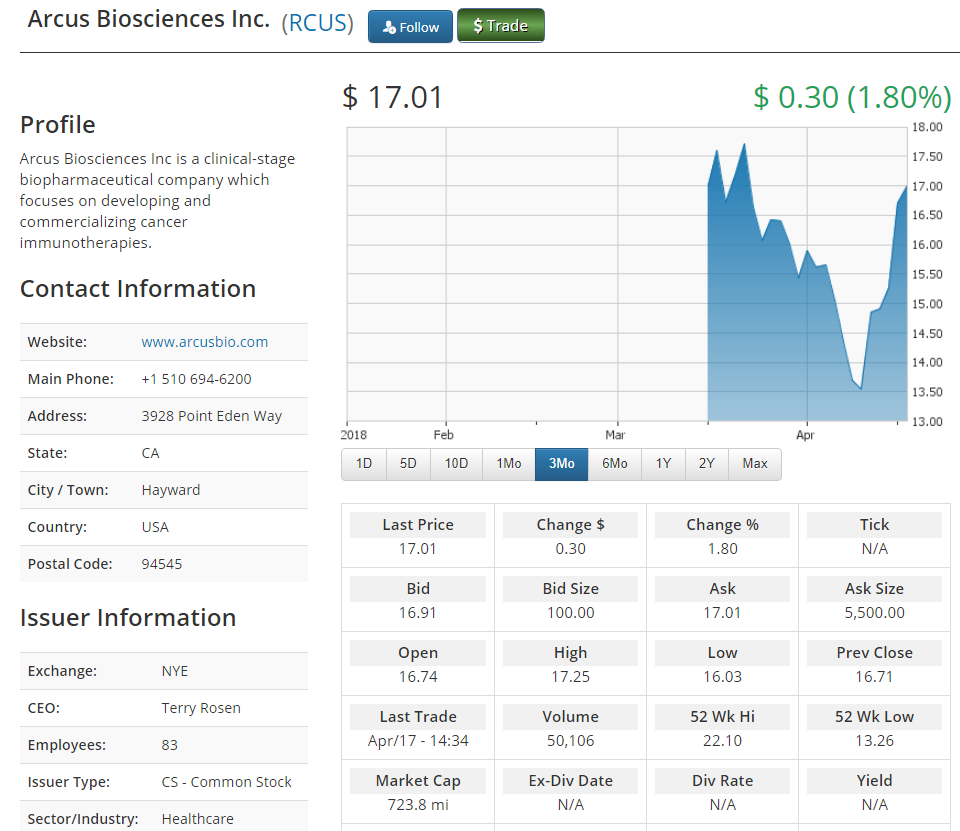The width and height of the screenshot is (960, 831).
Task: Click the issuer type CS - Common Stock
Action: 226,782
